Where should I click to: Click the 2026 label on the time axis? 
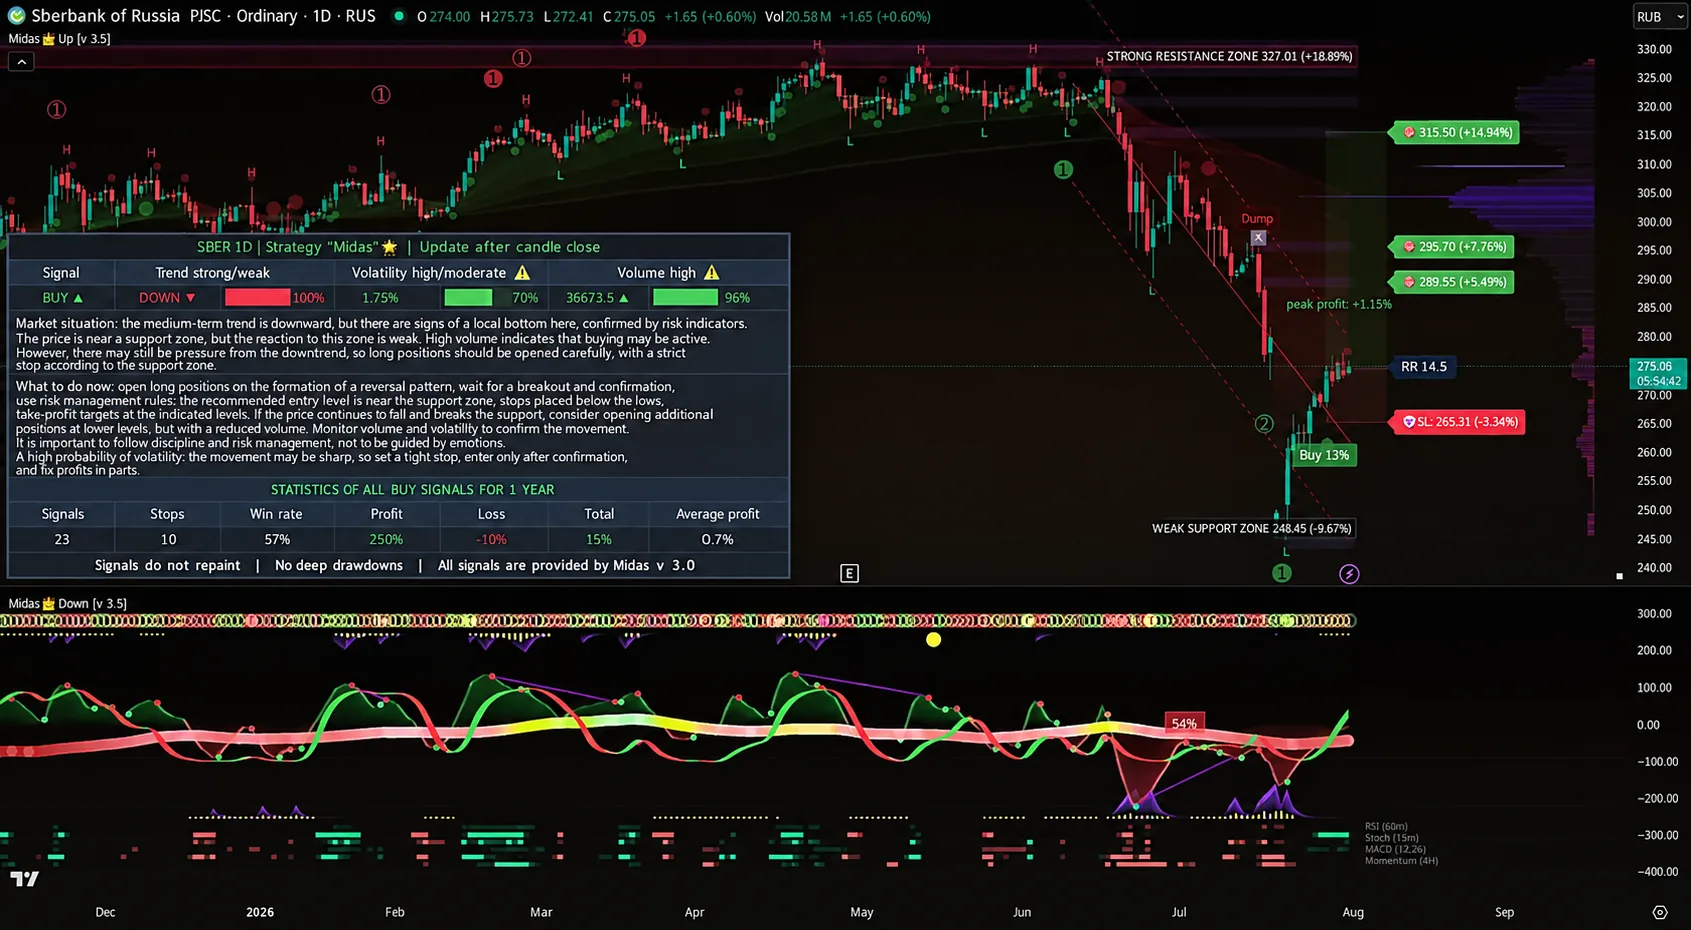click(x=260, y=912)
